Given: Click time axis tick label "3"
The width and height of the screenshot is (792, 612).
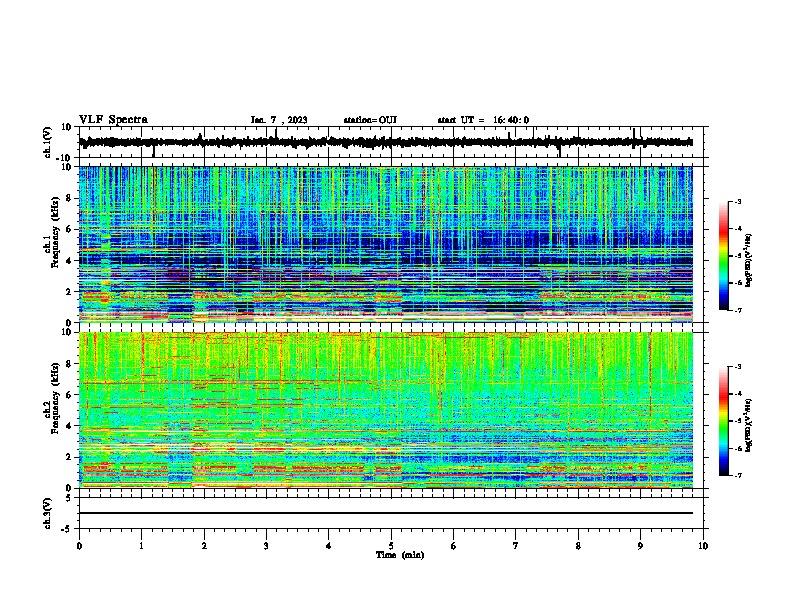Looking at the screenshot, I should tap(266, 546).
